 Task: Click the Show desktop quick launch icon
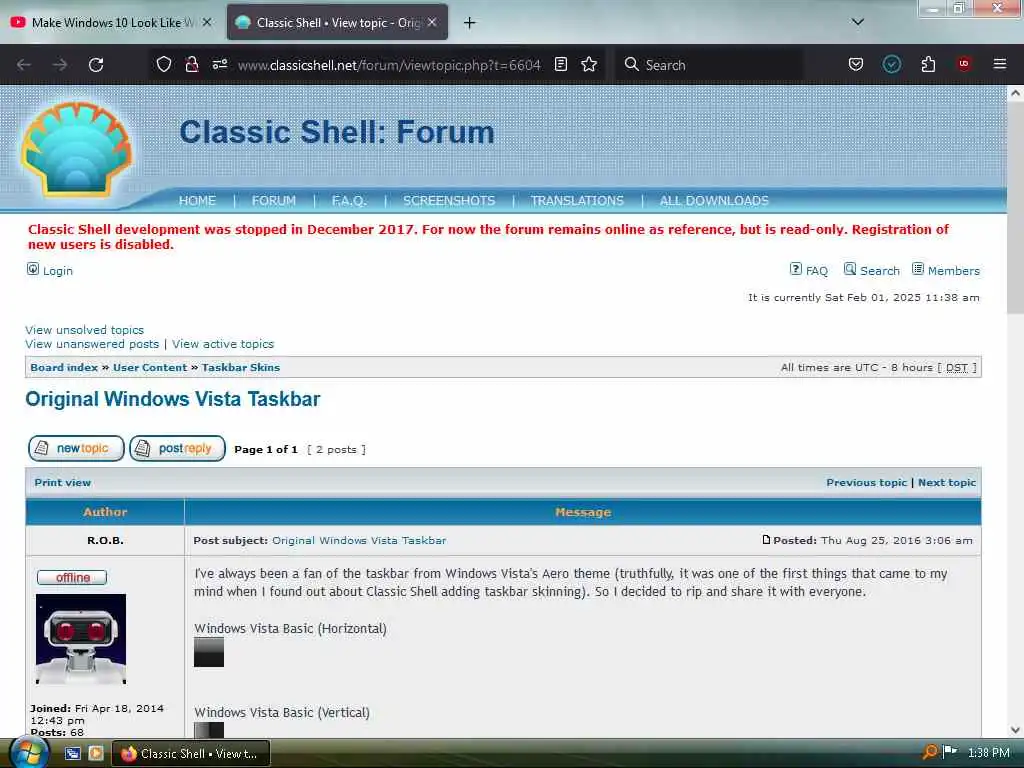(x=72, y=753)
